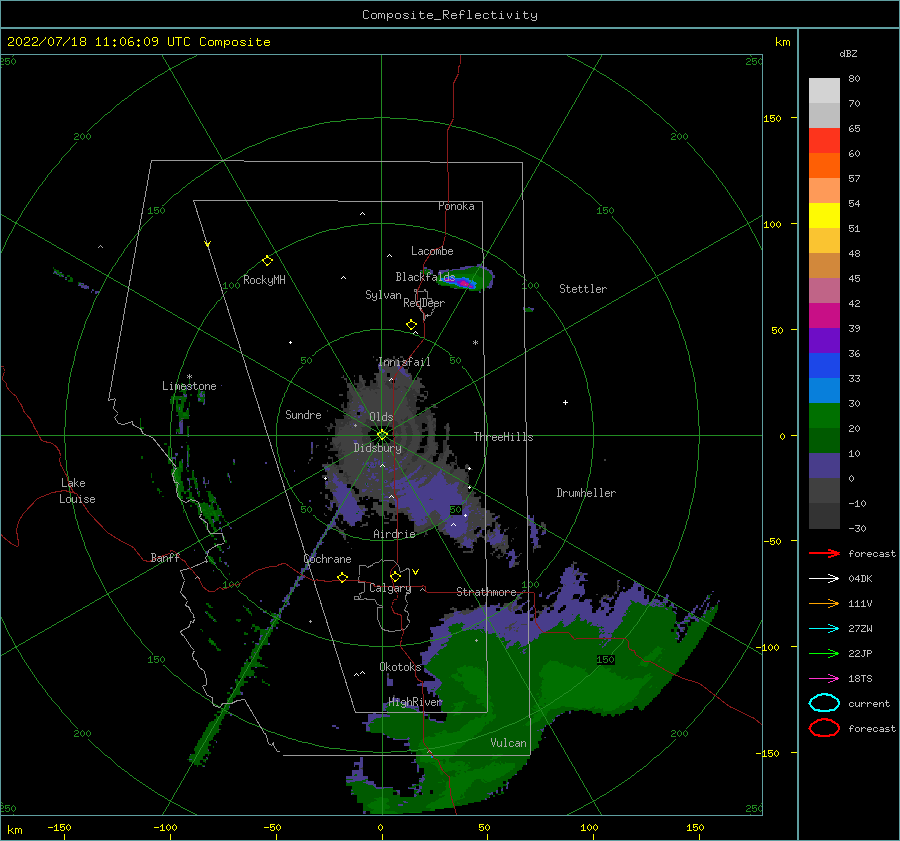Click the Strathmore town label
This screenshot has height=841, width=900.
click(486, 592)
